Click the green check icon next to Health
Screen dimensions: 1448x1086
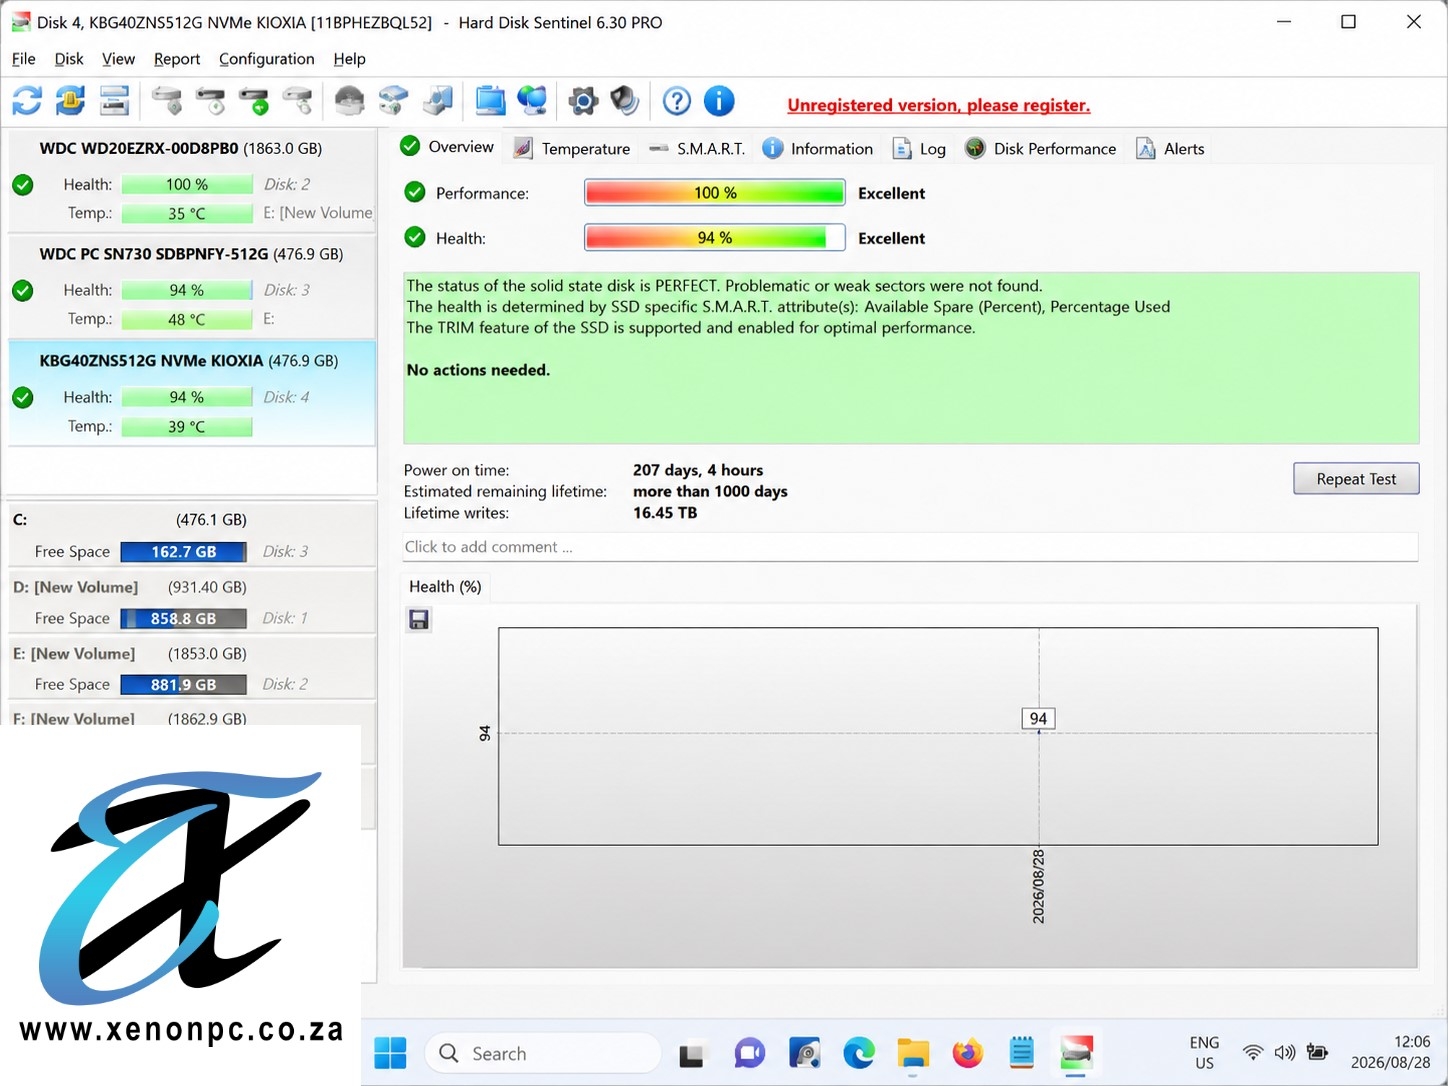(415, 237)
